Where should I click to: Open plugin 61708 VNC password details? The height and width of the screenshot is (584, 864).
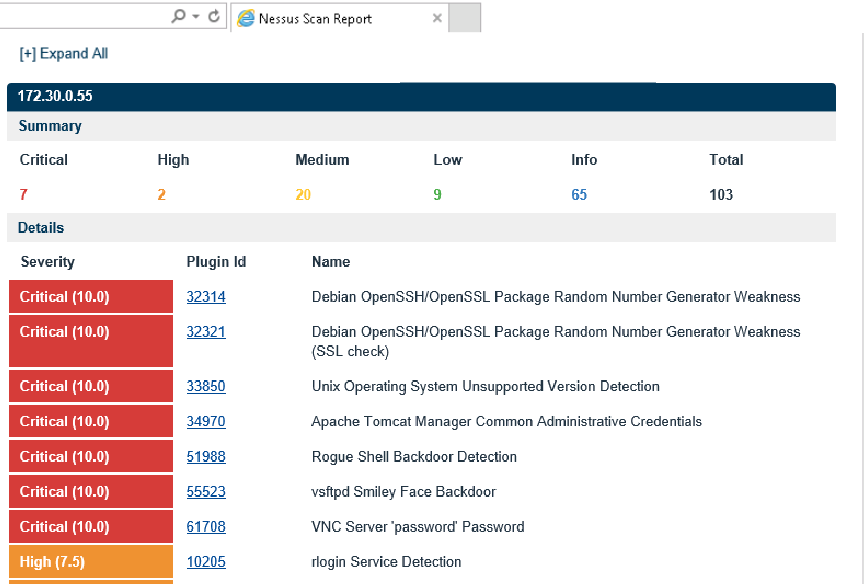[x=206, y=526]
